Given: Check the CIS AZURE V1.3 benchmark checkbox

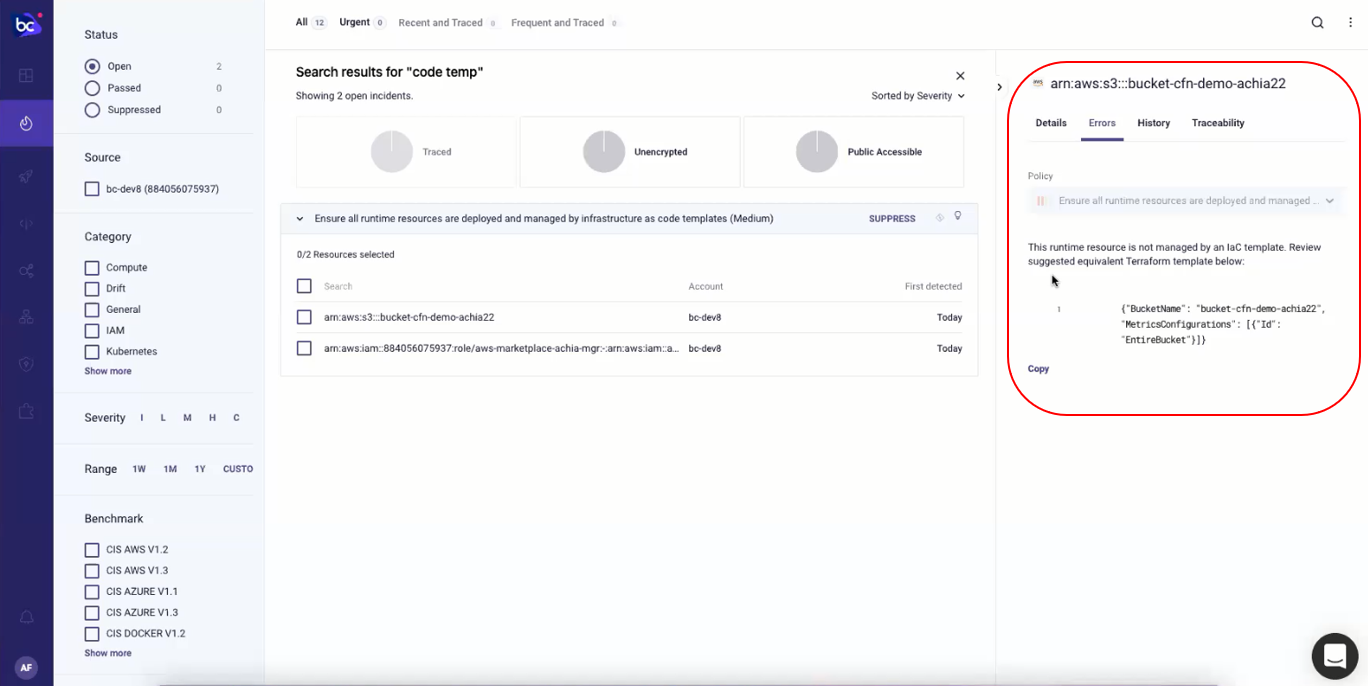Looking at the screenshot, I should pyautogui.click(x=92, y=613).
